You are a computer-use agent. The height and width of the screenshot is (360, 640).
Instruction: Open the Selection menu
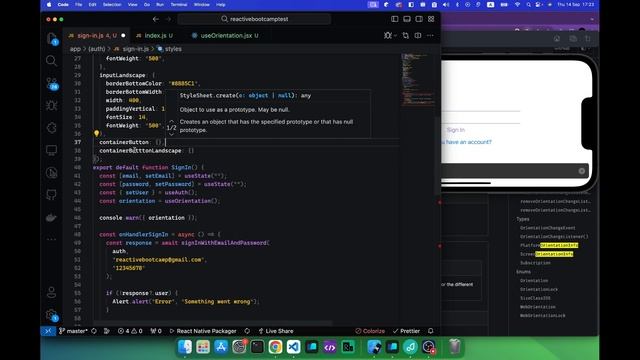[112, 4]
